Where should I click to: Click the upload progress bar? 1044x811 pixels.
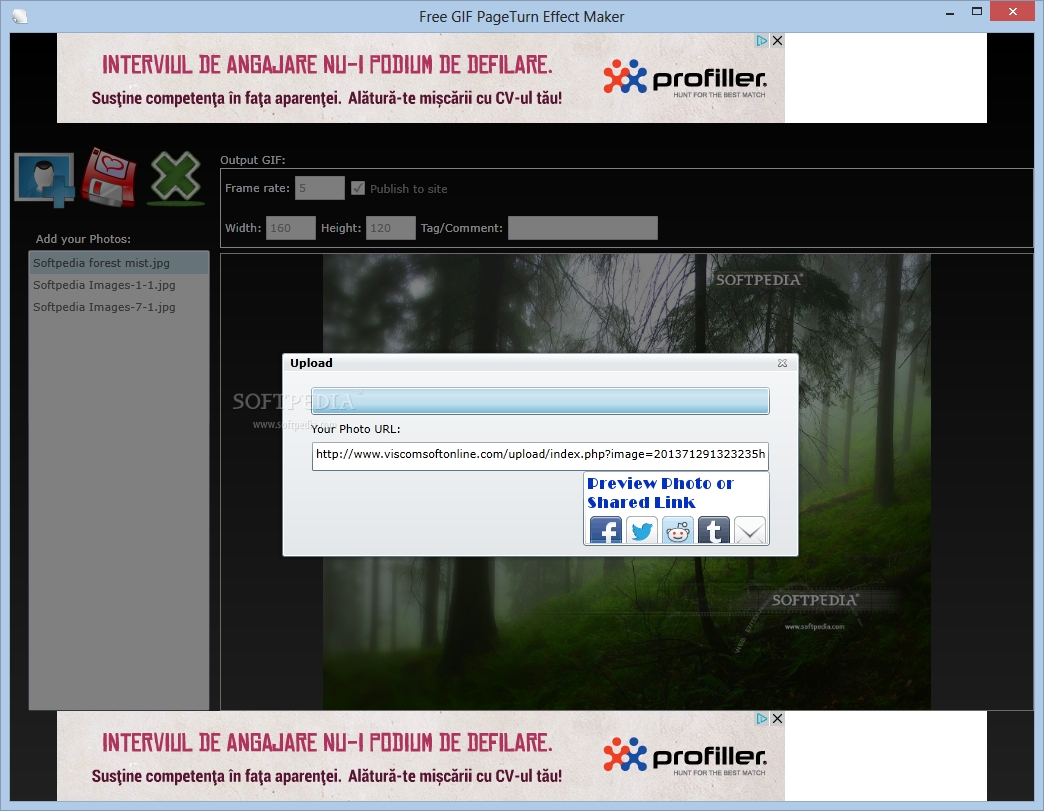540,401
